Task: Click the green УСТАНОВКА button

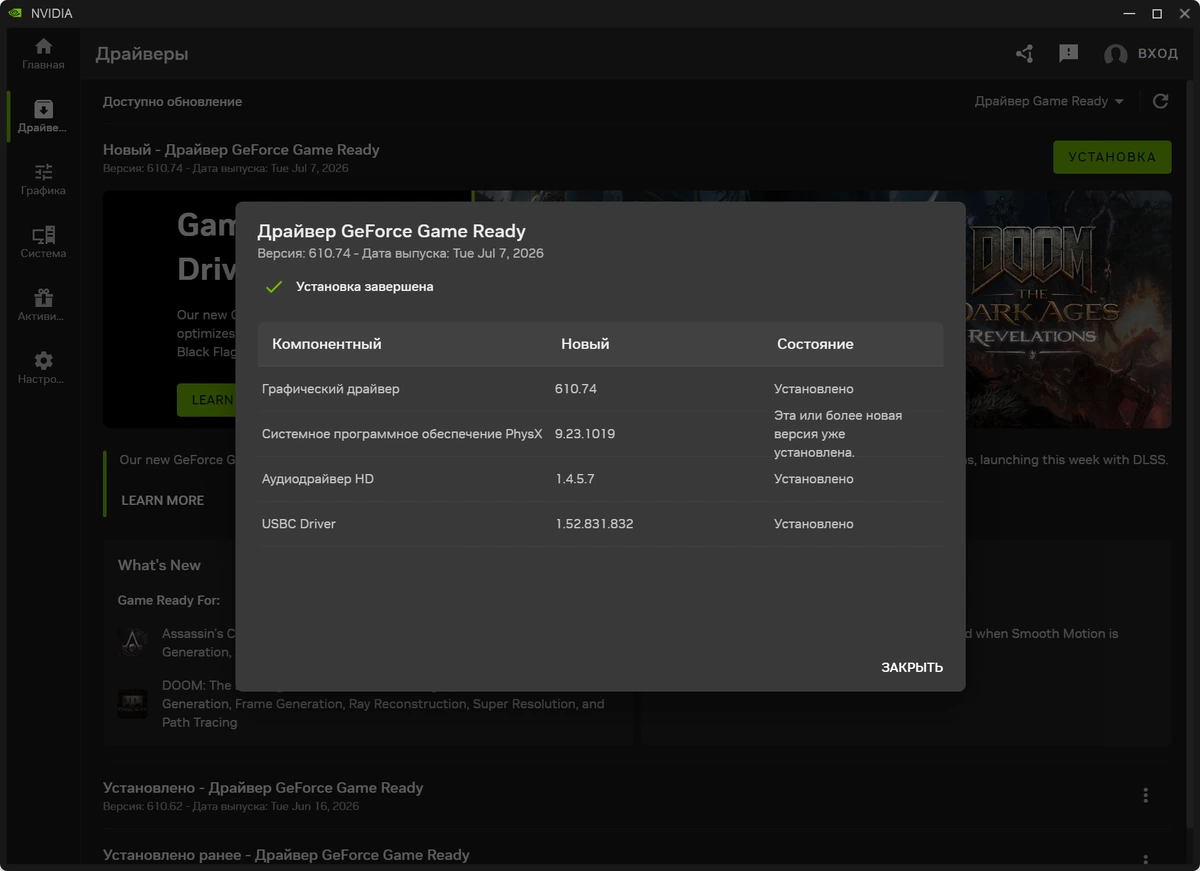Action: (1112, 157)
